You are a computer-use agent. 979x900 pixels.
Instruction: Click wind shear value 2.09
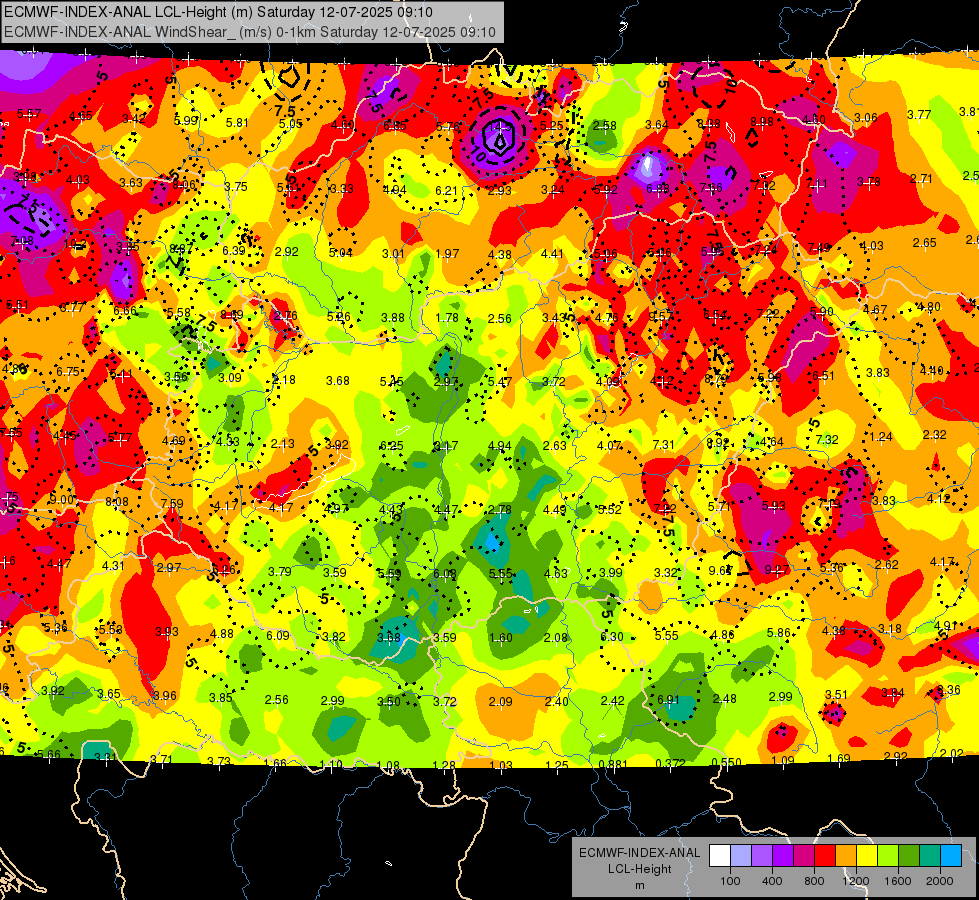[501, 701]
